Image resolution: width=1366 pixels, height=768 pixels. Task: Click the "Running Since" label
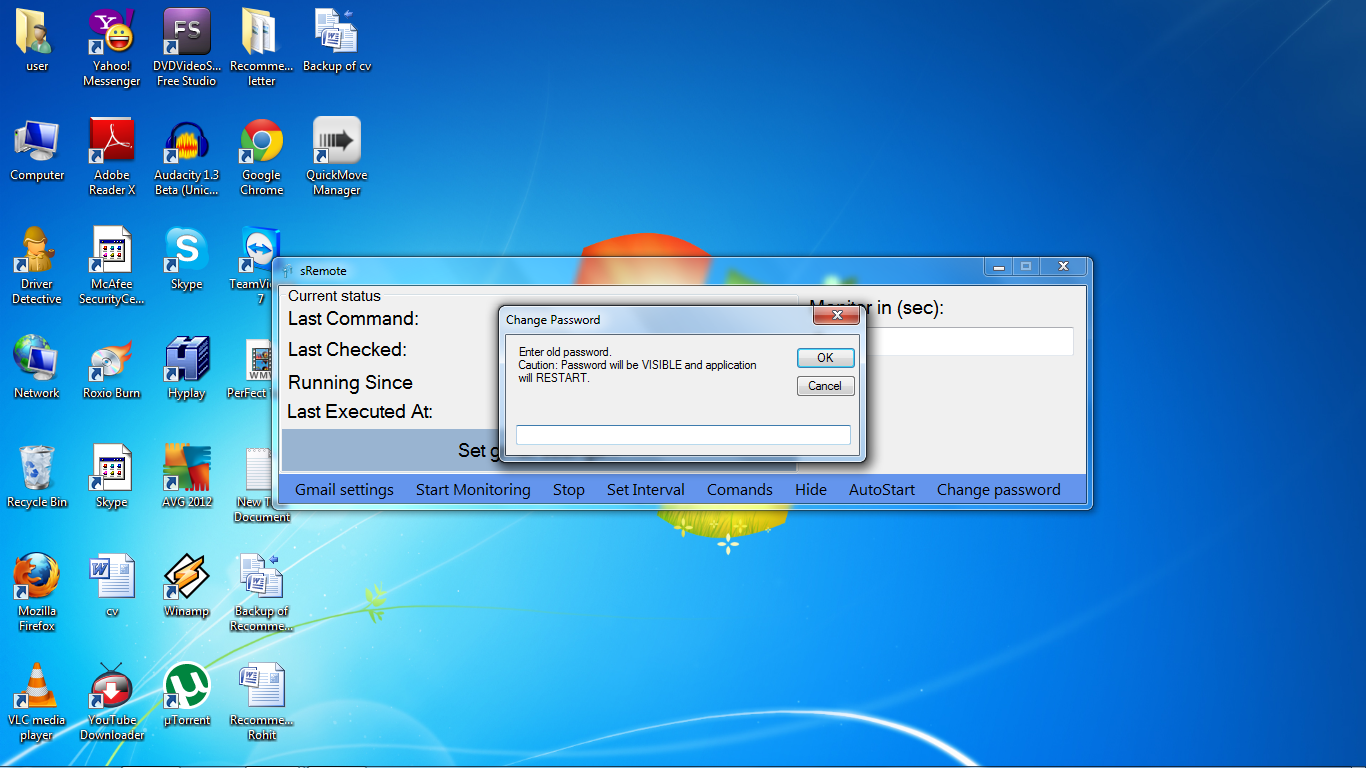tap(350, 383)
